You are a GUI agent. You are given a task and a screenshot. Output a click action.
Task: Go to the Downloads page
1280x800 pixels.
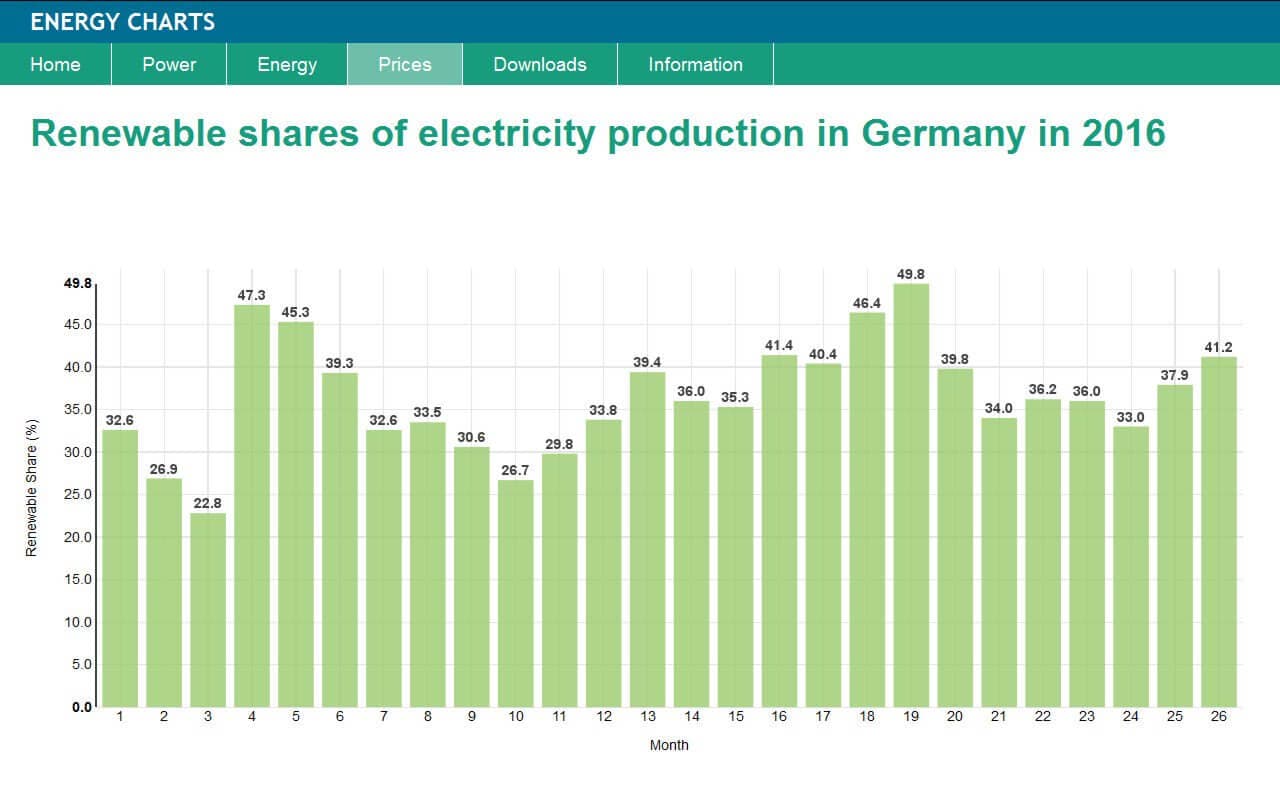pos(540,64)
